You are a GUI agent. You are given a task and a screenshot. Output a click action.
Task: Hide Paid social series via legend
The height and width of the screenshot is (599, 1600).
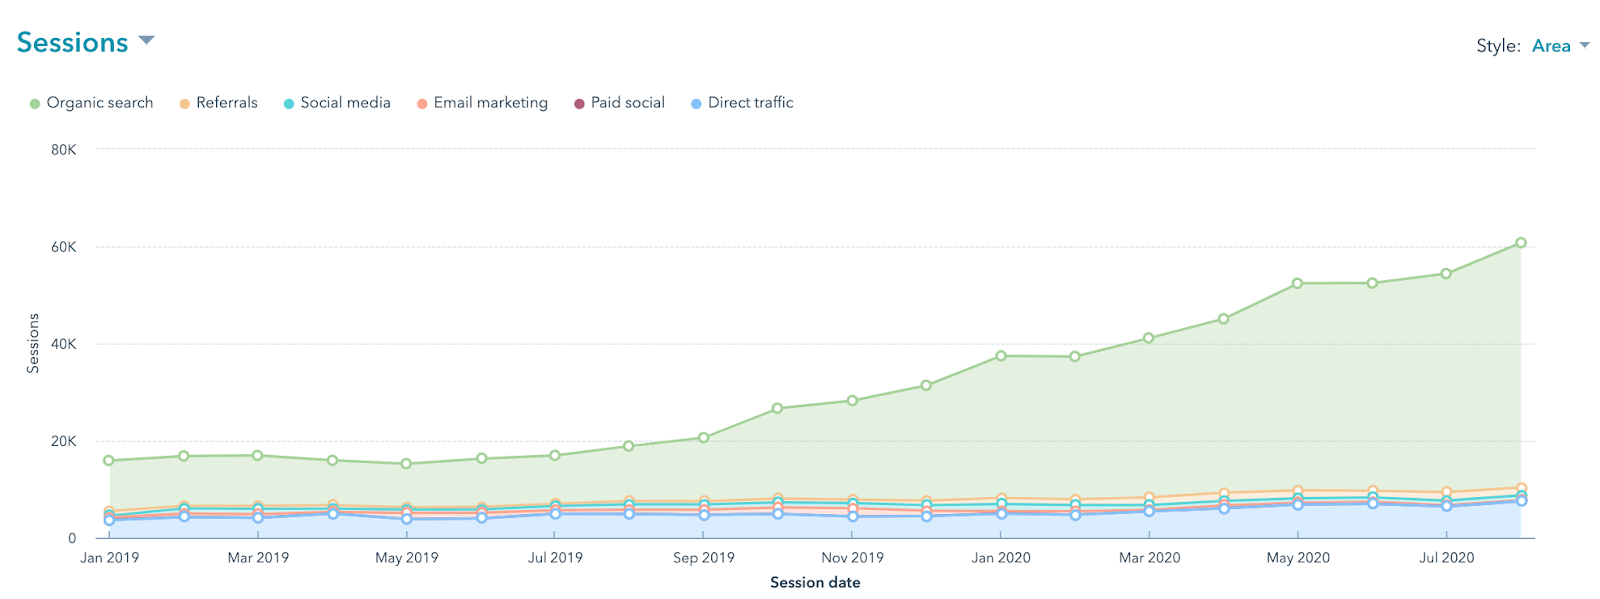click(627, 103)
